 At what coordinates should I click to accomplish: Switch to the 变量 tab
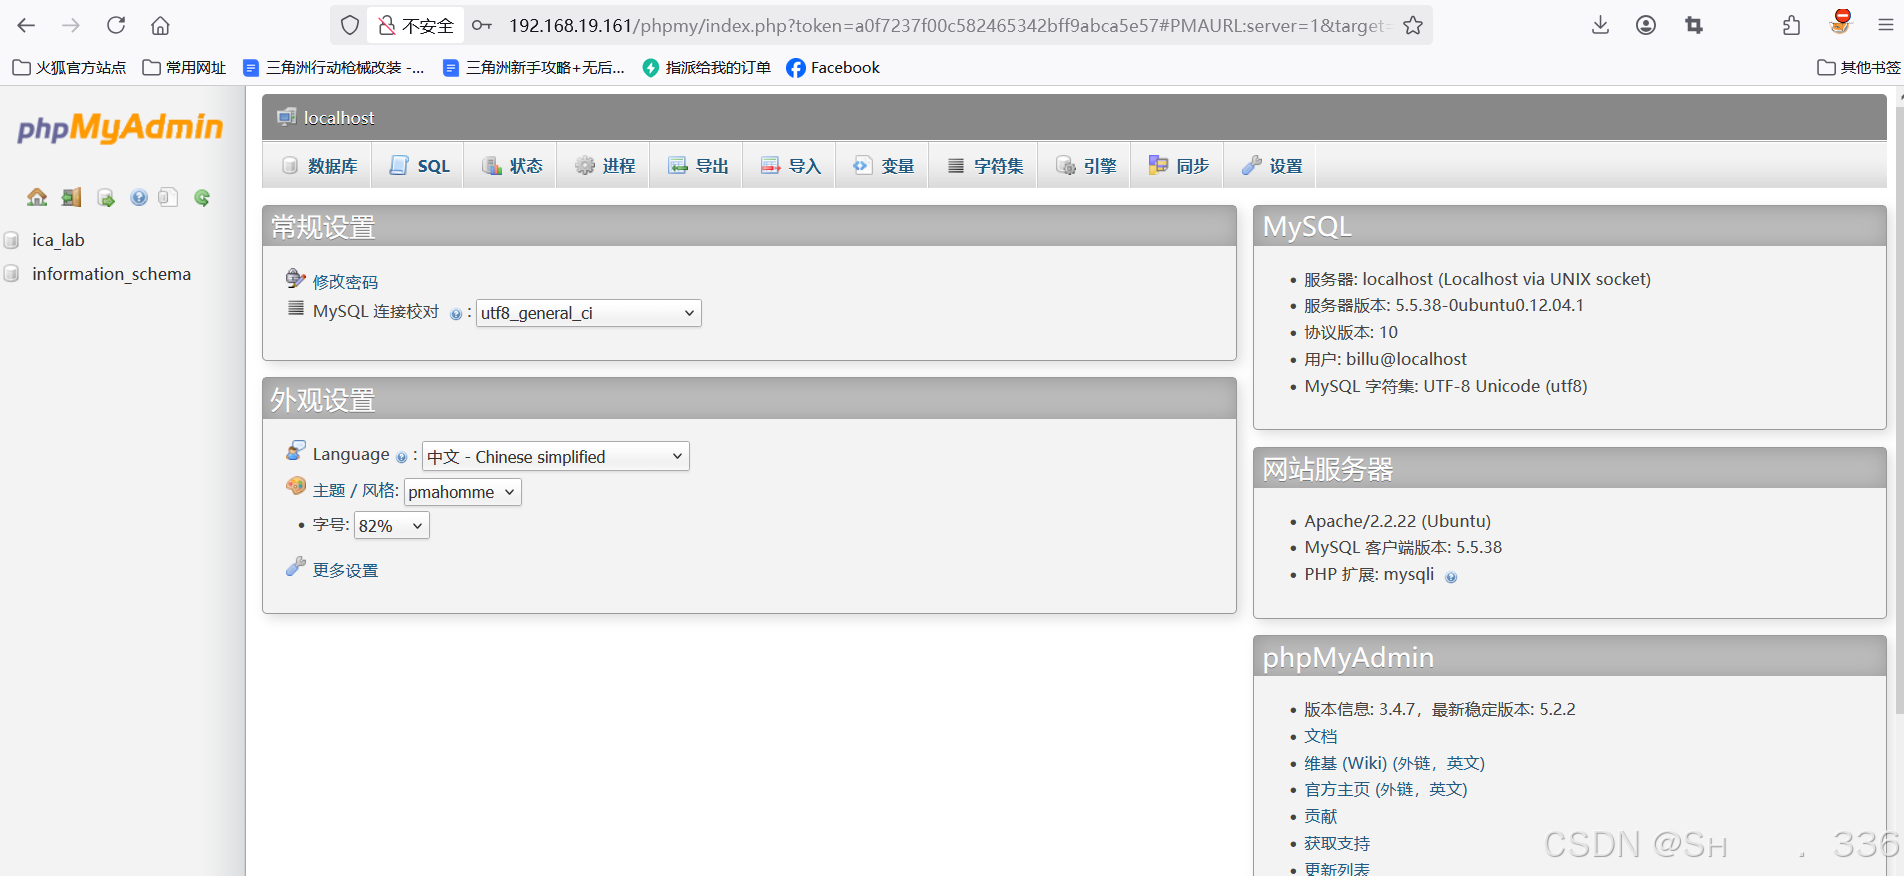883,166
